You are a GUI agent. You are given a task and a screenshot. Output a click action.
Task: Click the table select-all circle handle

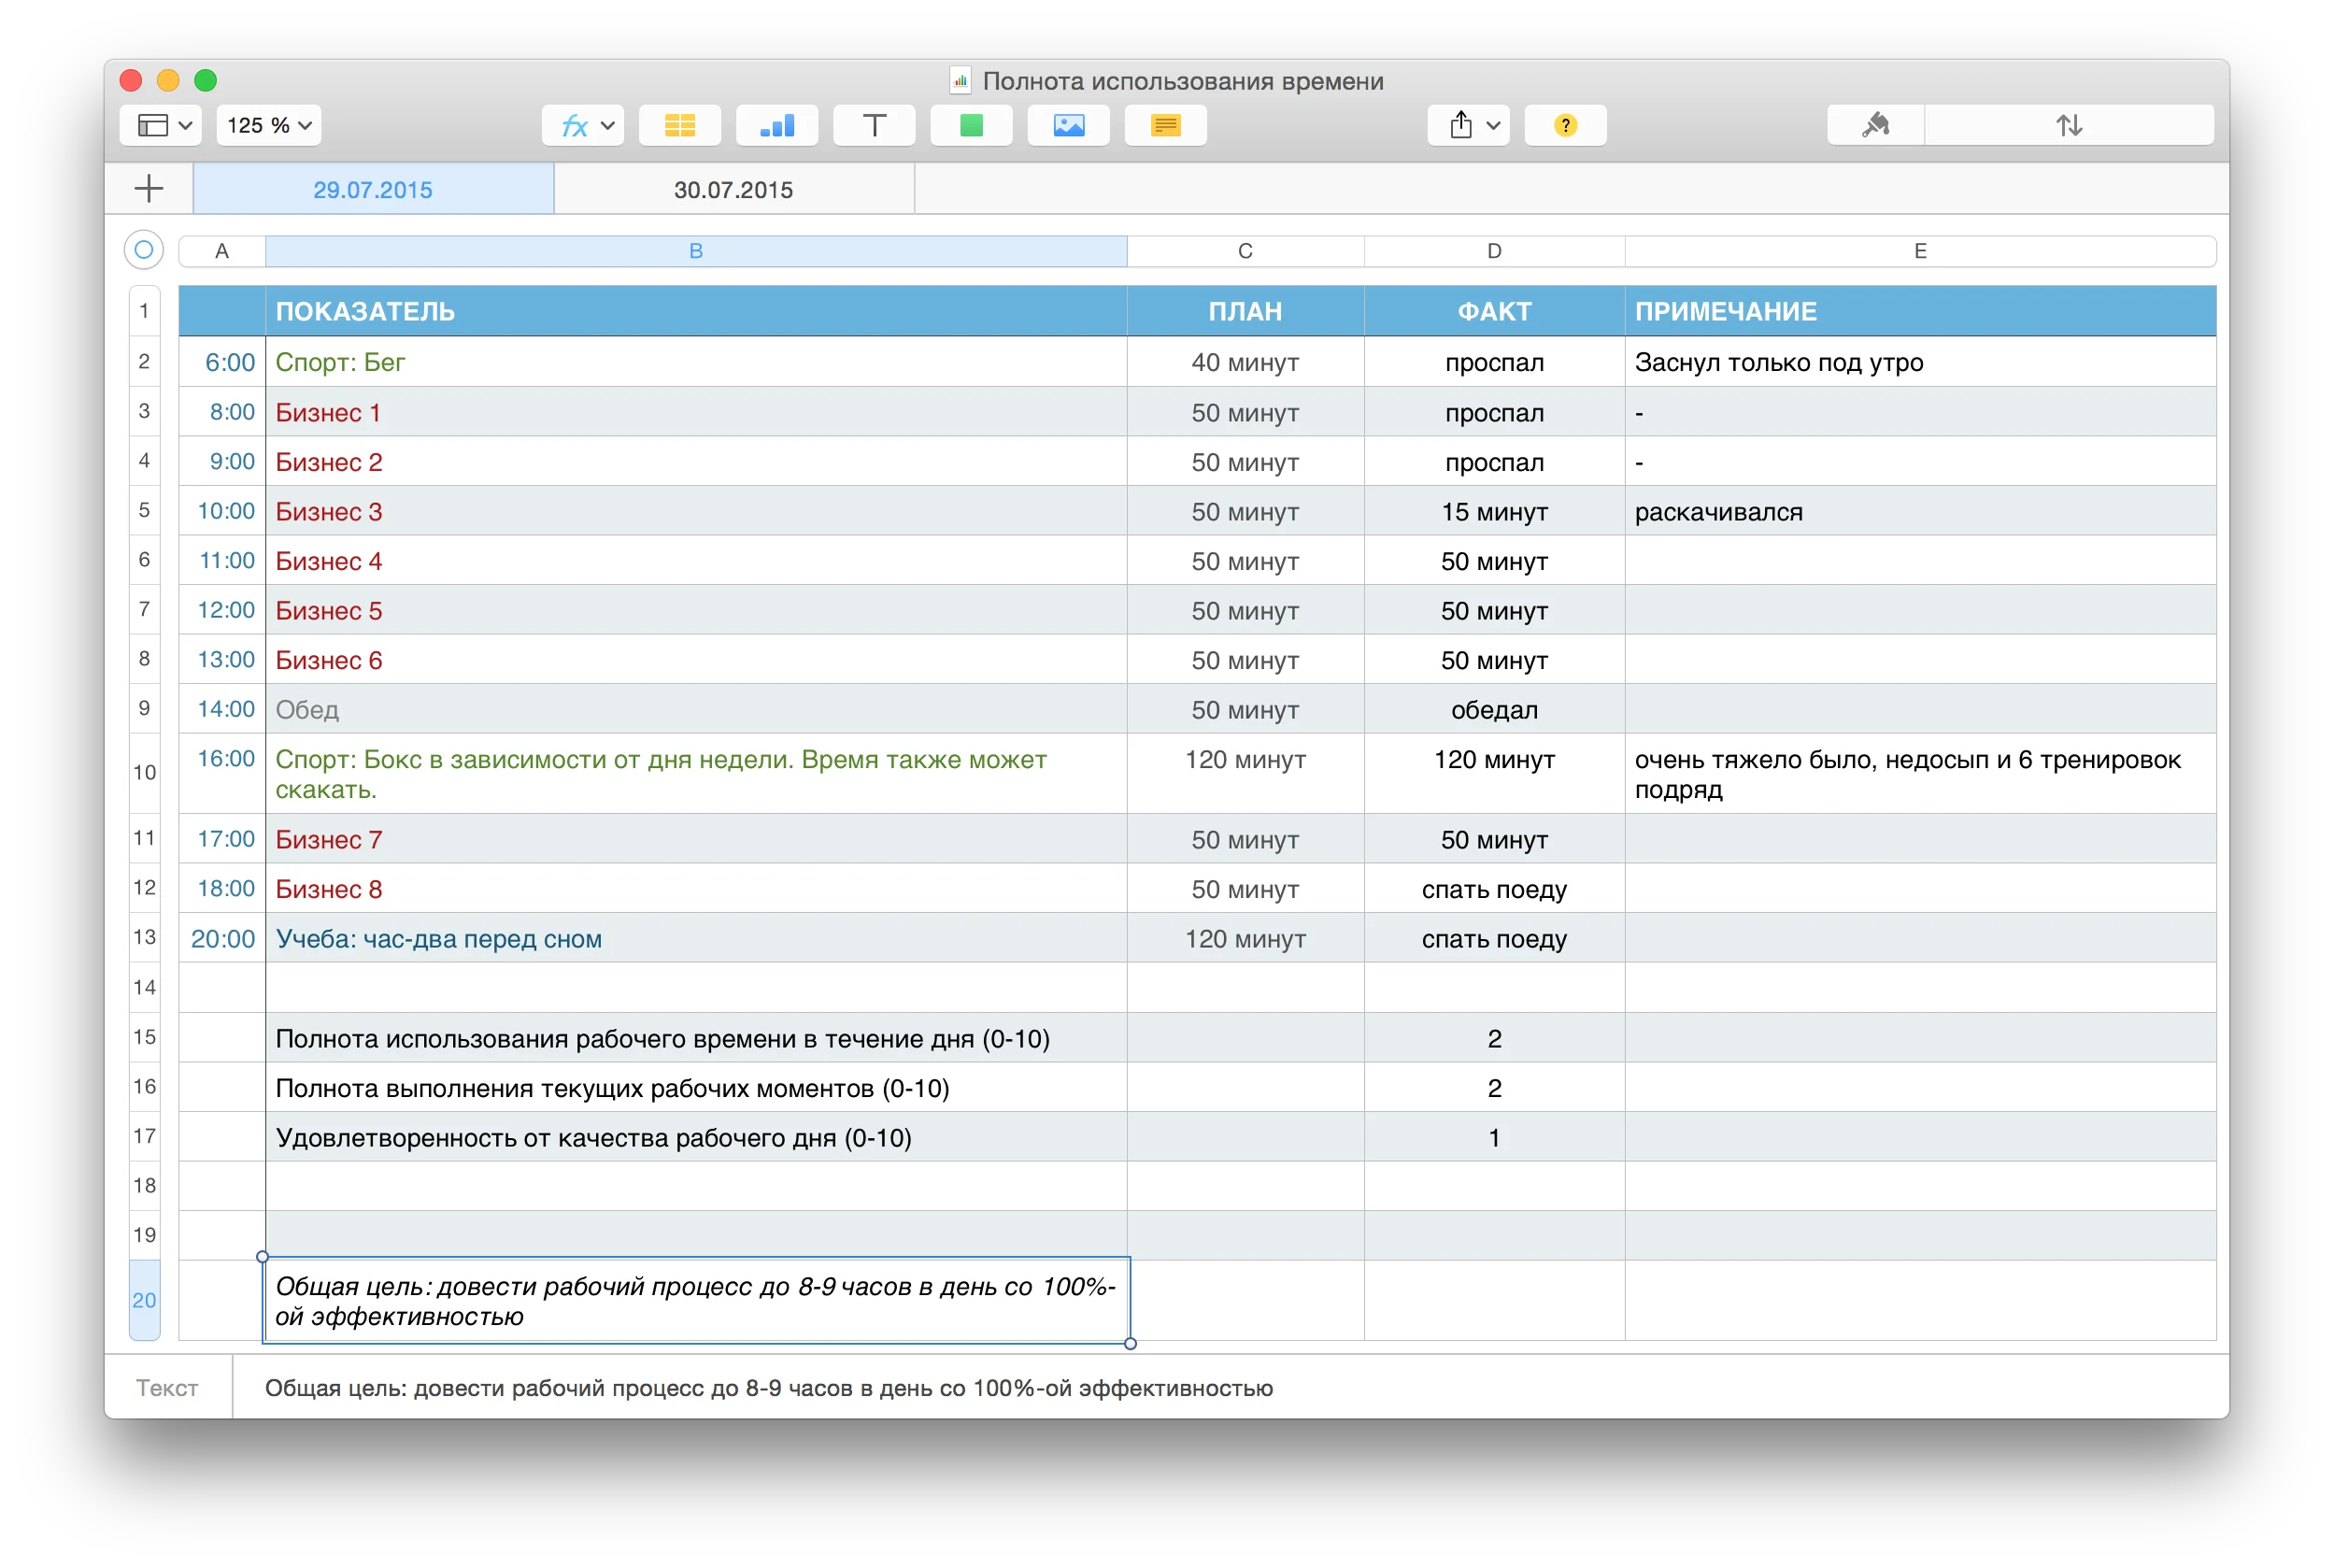(144, 250)
